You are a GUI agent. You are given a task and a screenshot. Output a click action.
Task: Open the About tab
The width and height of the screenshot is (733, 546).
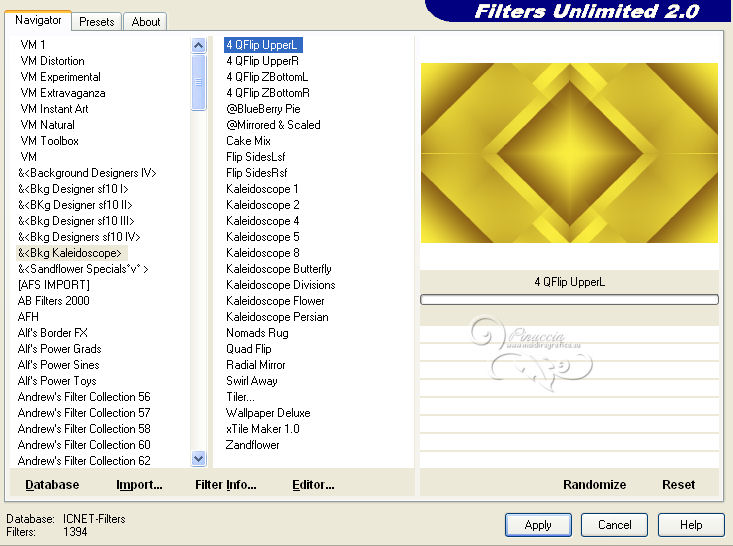(145, 22)
